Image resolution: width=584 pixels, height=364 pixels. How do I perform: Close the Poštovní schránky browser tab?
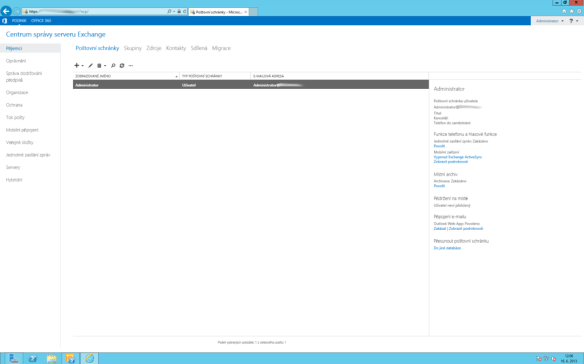tap(245, 12)
